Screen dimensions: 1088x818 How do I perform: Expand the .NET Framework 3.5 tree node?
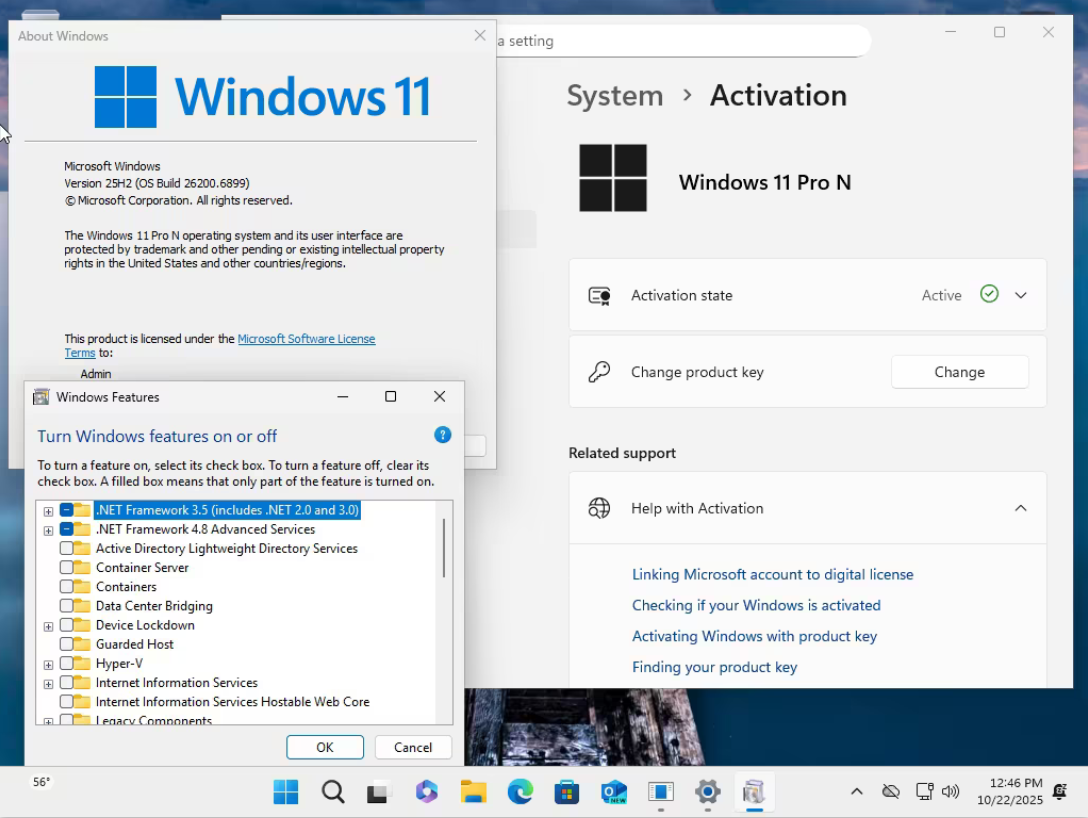[48, 511]
